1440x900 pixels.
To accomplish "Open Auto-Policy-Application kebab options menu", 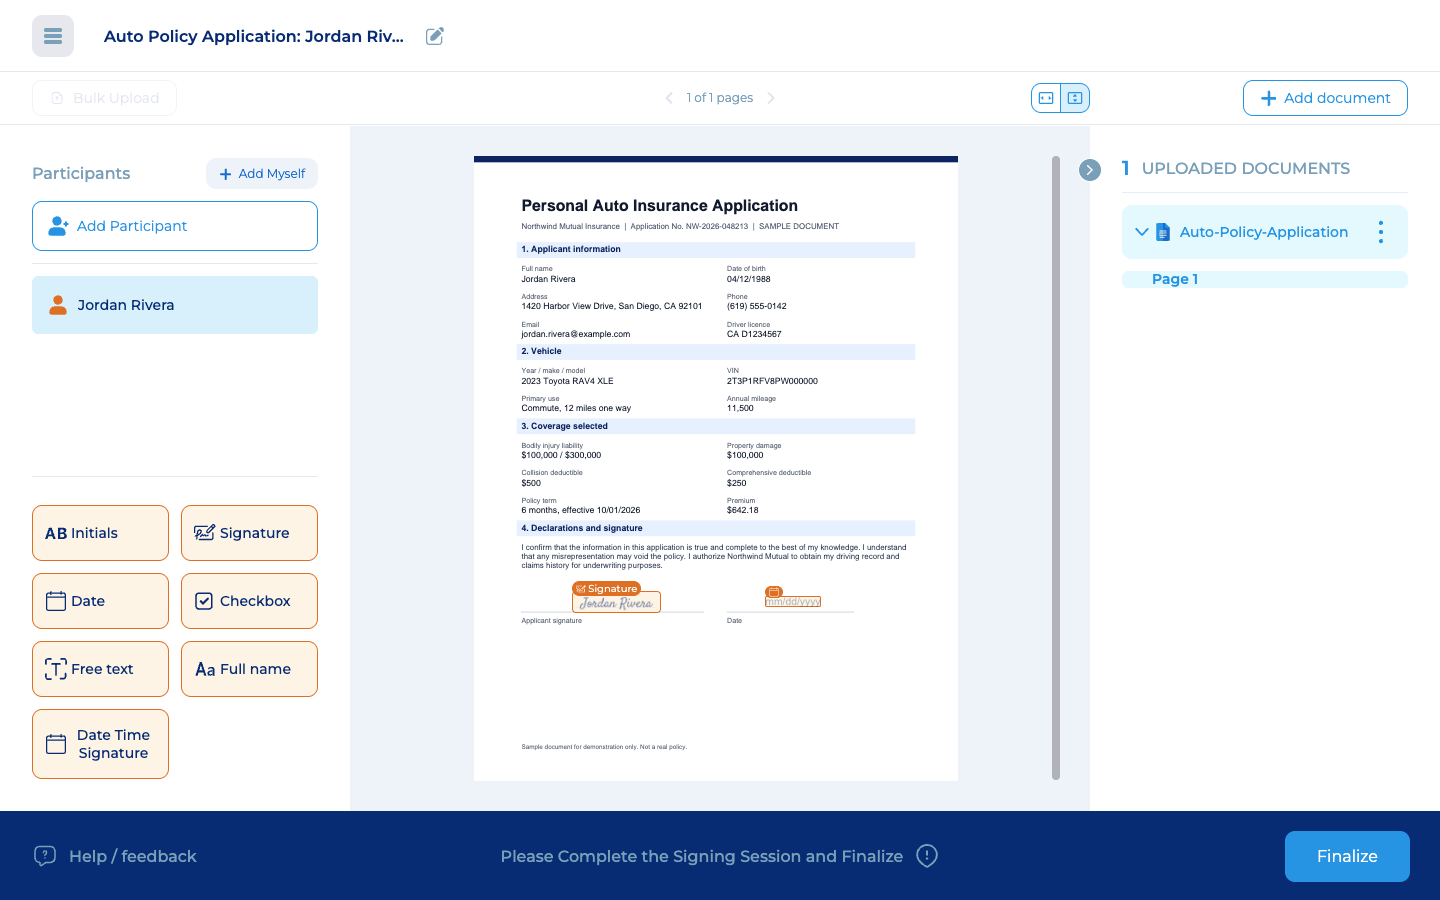I will coord(1381,232).
